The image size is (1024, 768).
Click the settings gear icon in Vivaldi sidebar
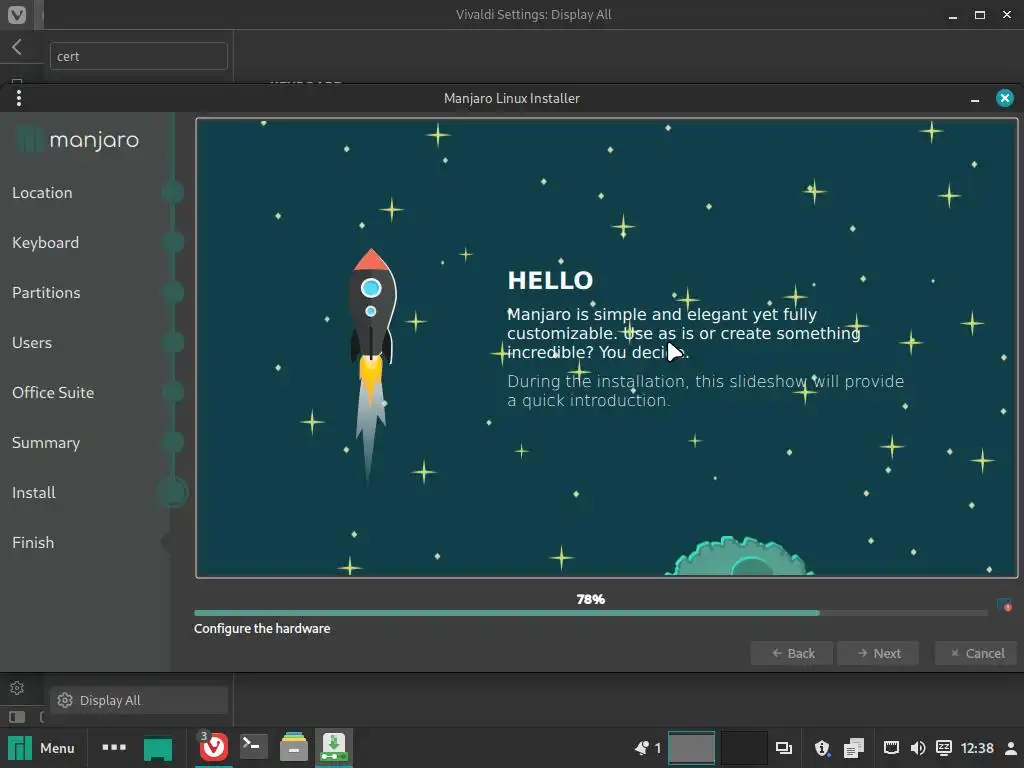pos(17,688)
